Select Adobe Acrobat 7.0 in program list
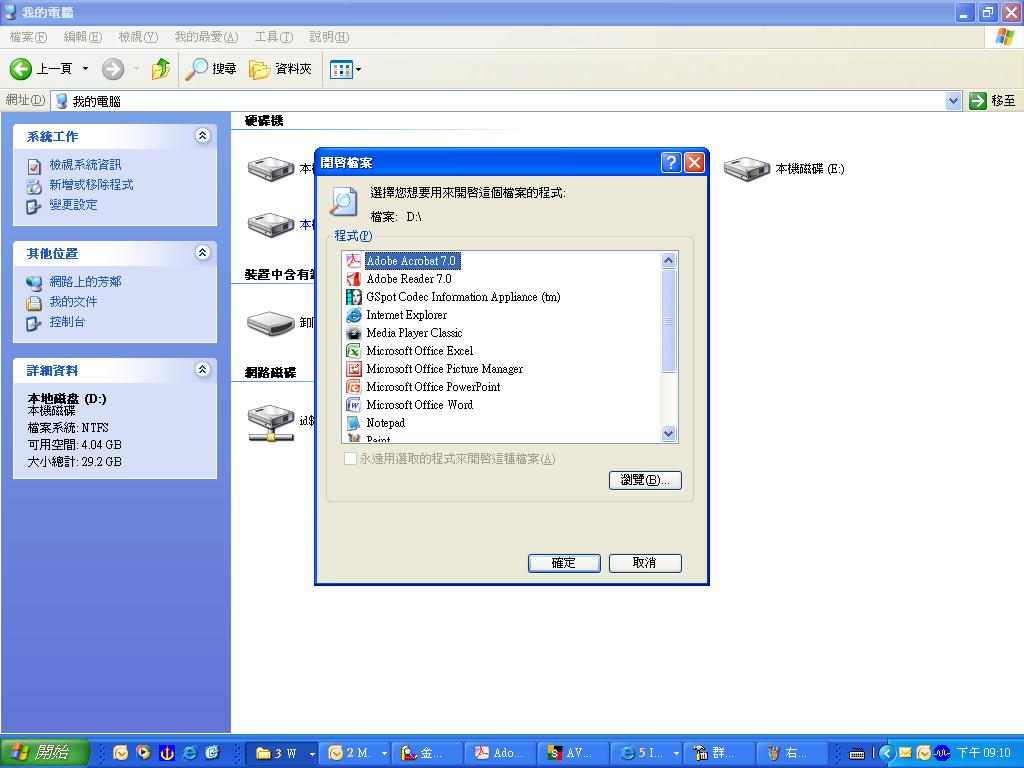Image resolution: width=1024 pixels, height=768 pixels. pos(411,261)
